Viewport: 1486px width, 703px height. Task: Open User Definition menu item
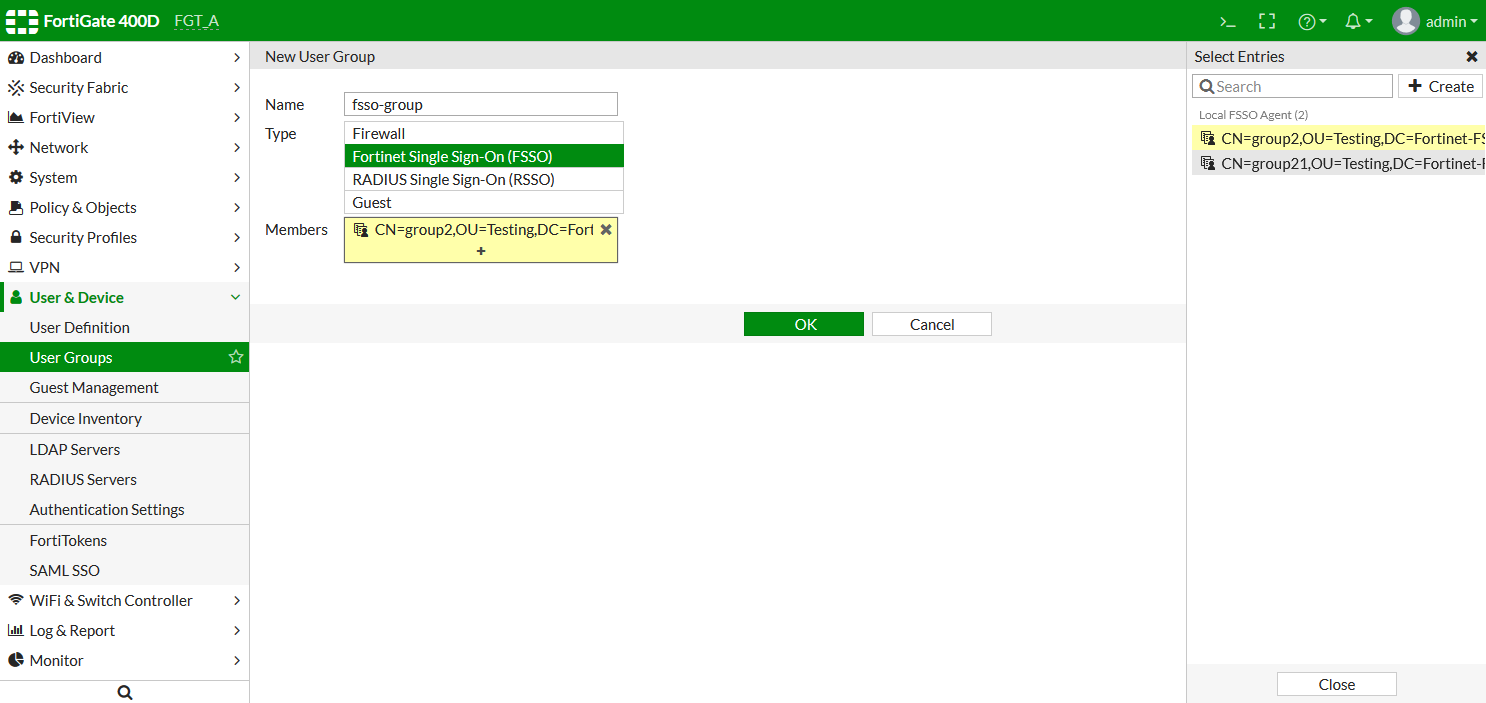click(x=125, y=327)
